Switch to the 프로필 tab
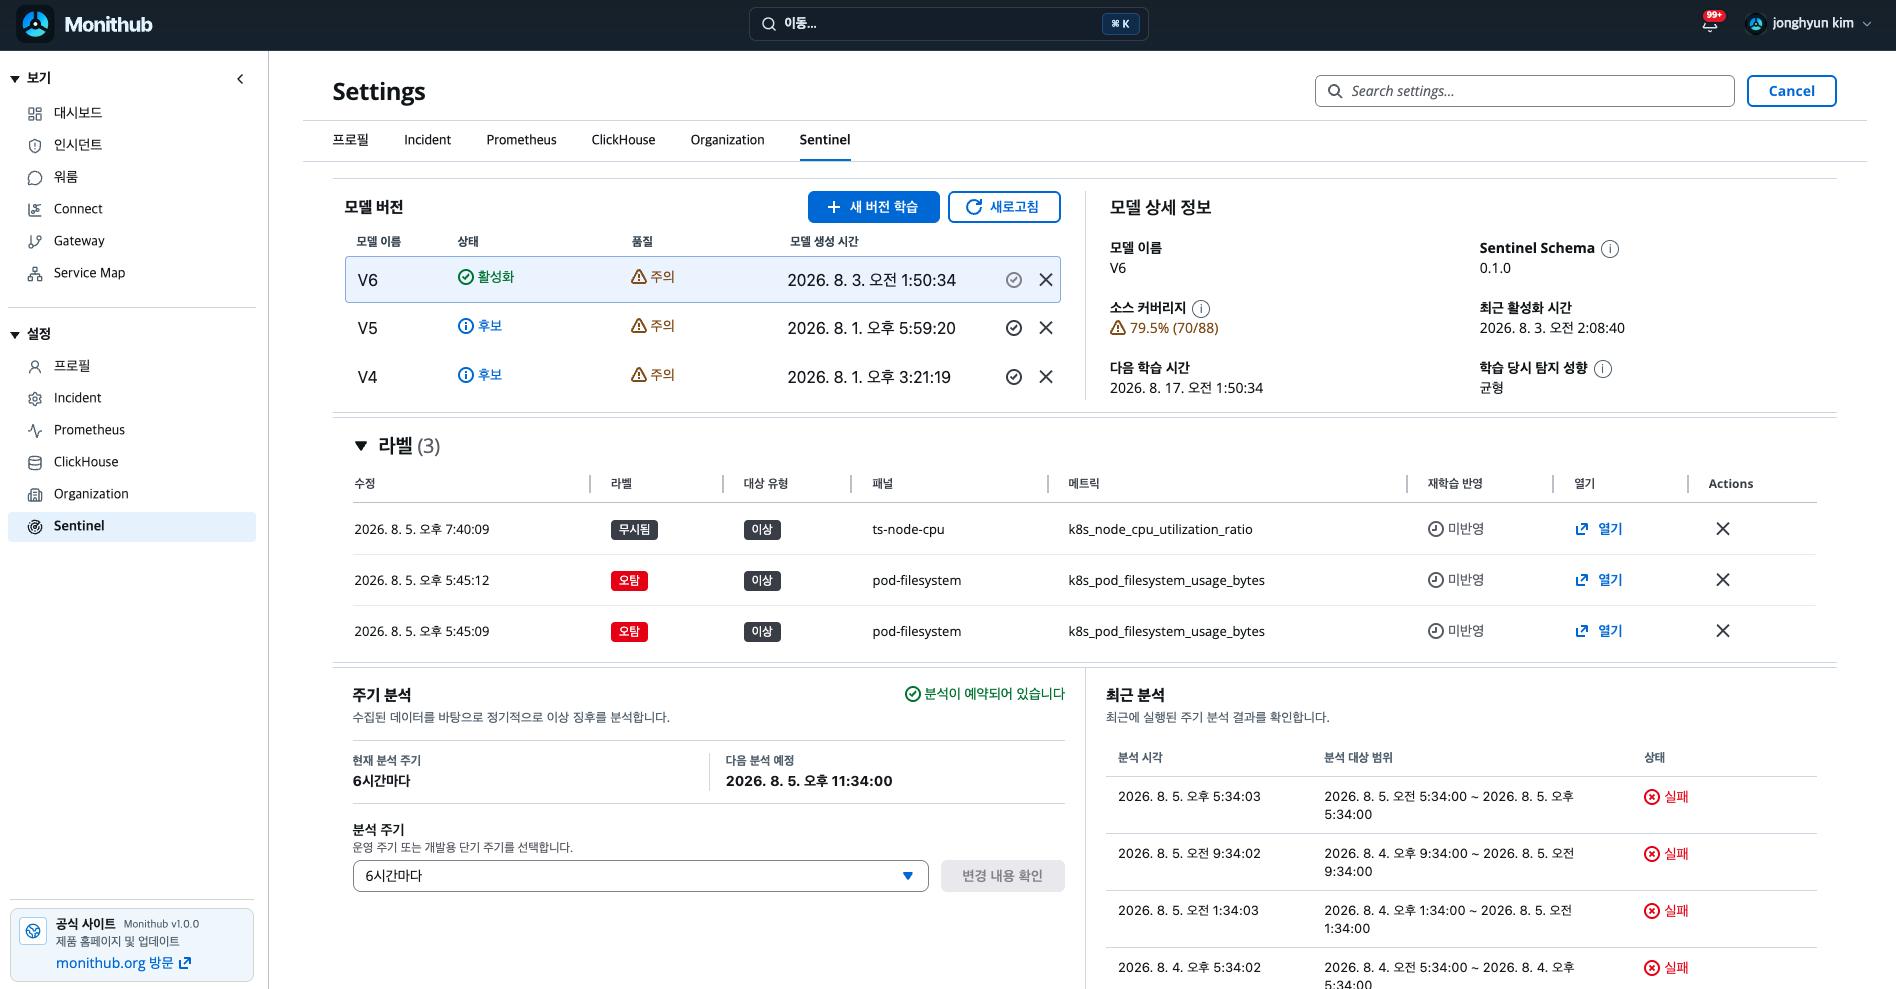 click(x=351, y=140)
